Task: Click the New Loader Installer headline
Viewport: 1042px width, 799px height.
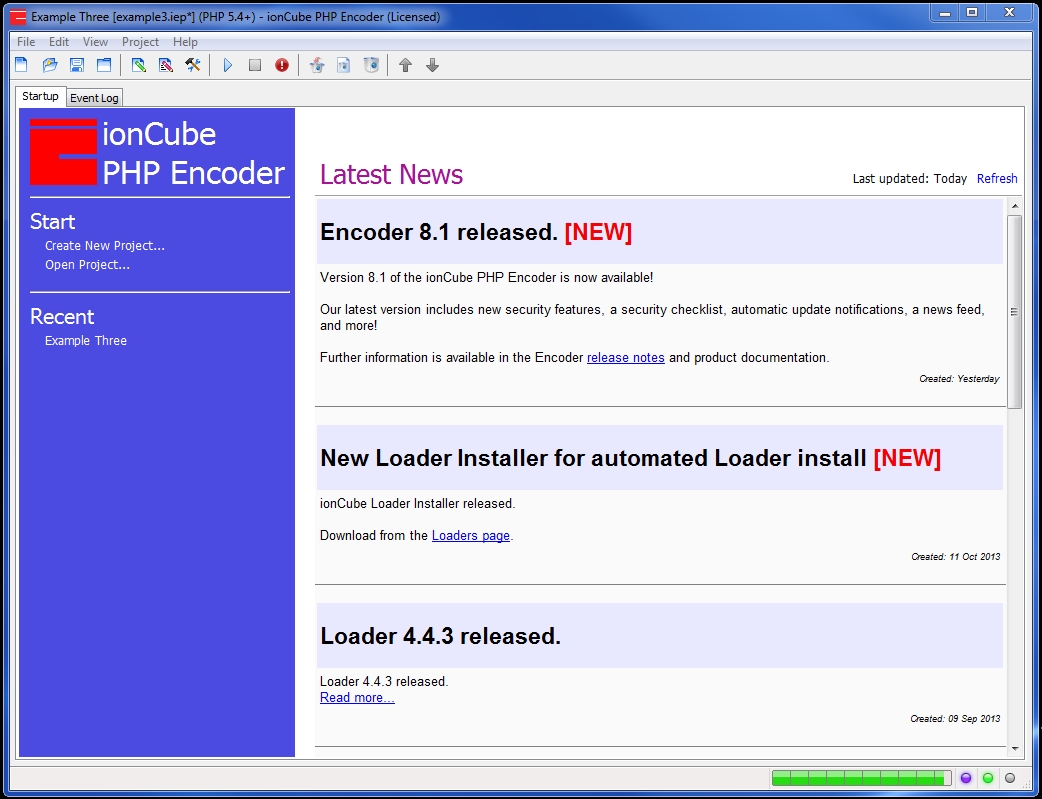Action: pos(631,458)
